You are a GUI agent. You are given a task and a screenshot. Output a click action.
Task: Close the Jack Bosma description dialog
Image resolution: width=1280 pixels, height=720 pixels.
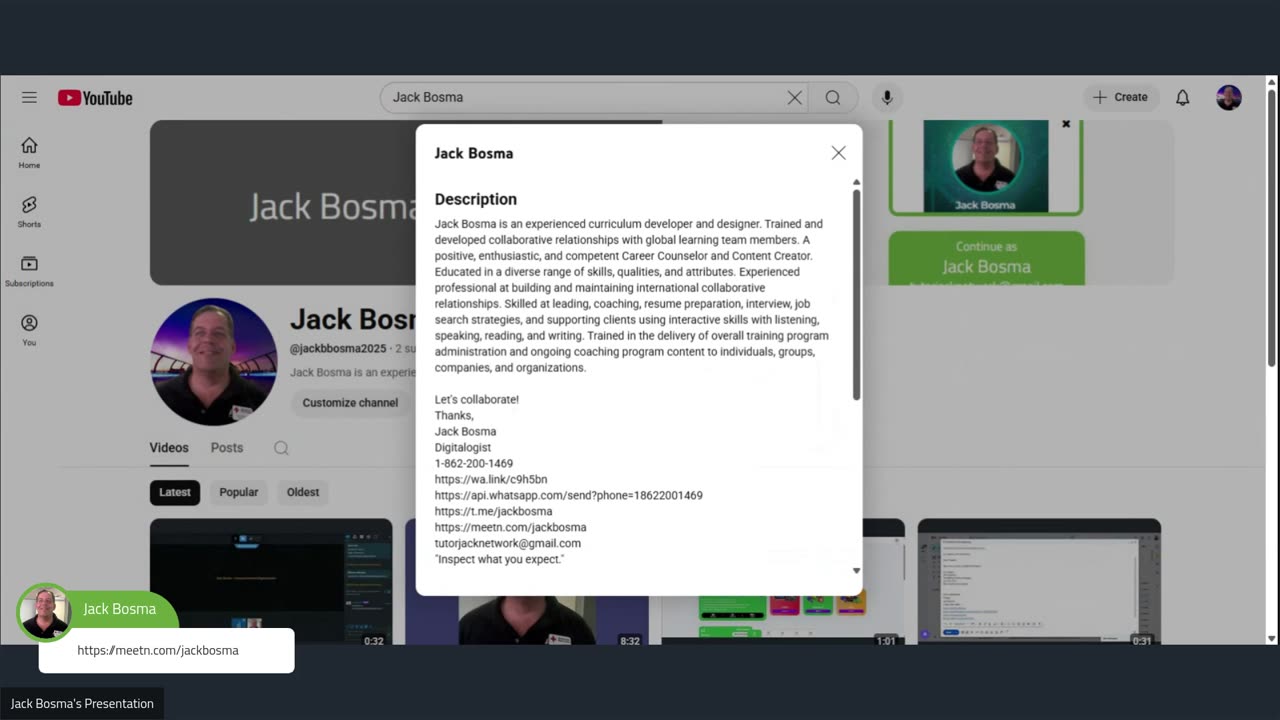[x=838, y=152]
